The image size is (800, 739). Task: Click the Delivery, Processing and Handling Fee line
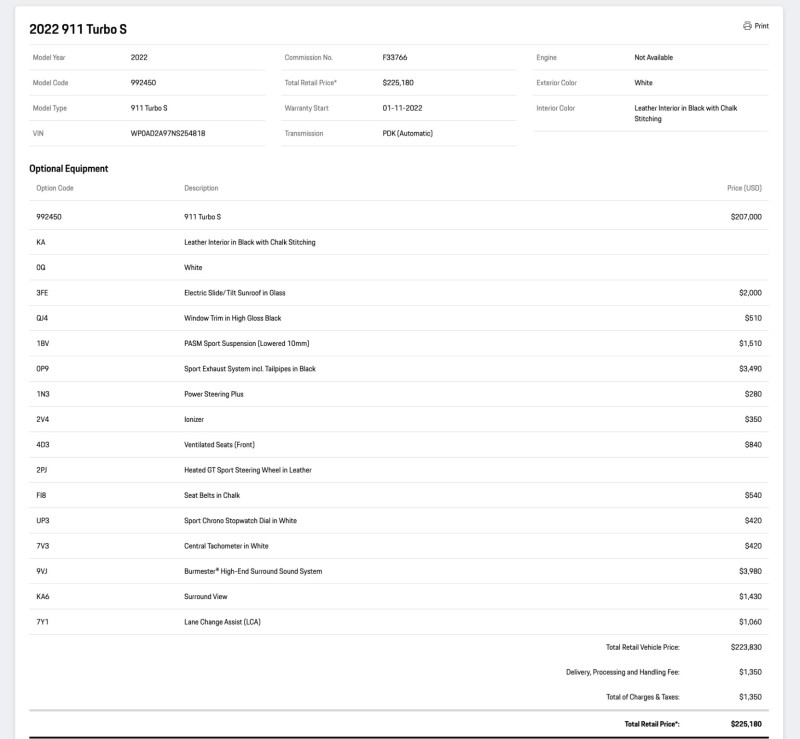pos(663,672)
